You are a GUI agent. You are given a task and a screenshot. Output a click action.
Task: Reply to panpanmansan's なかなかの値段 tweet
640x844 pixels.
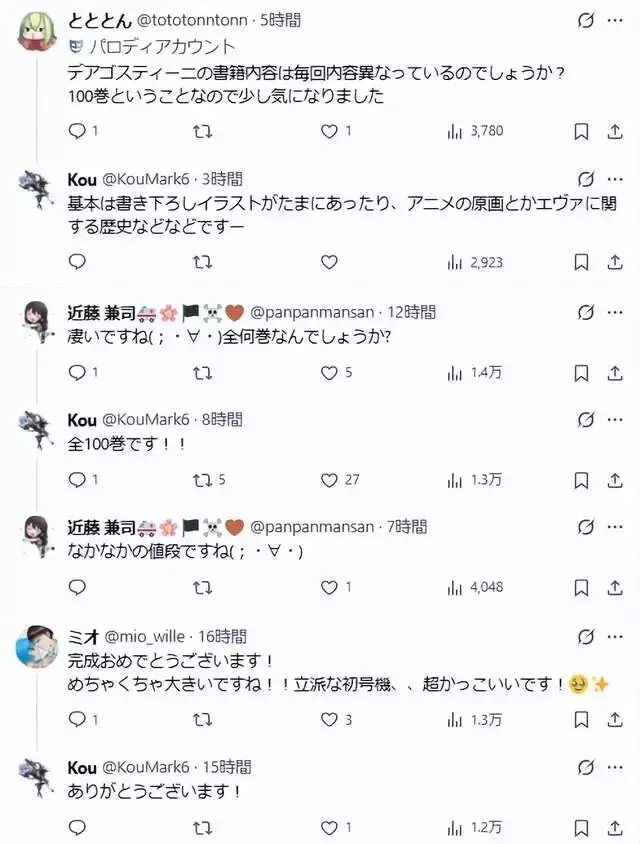77,588
